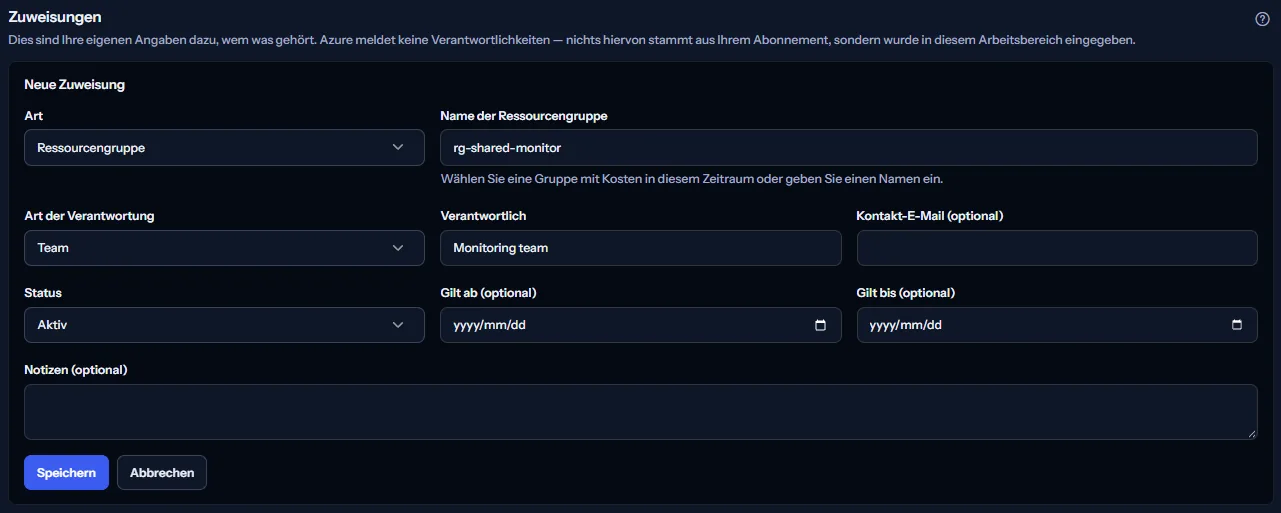Open calendar picker in Gilt bis field
Image resolution: width=1281 pixels, height=513 pixels.
pyautogui.click(x=1237, y=325)
